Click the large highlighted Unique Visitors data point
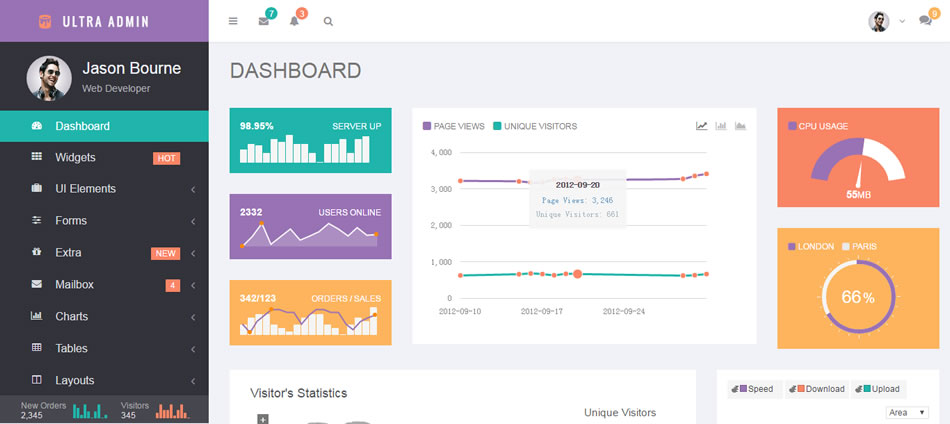 (x=577, y=274)
